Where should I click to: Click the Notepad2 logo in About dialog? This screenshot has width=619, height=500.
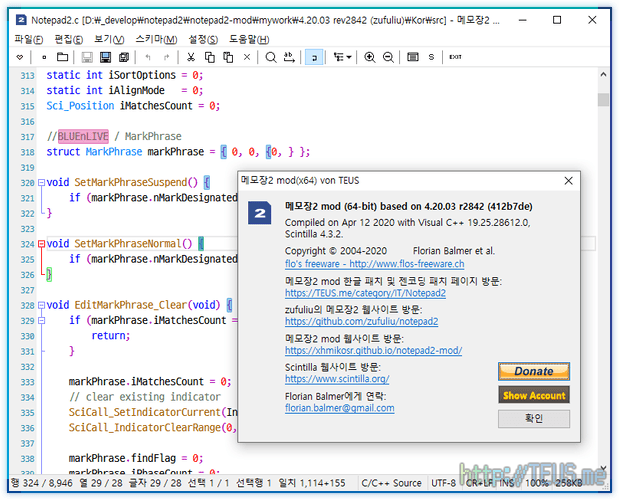point(259,213)
